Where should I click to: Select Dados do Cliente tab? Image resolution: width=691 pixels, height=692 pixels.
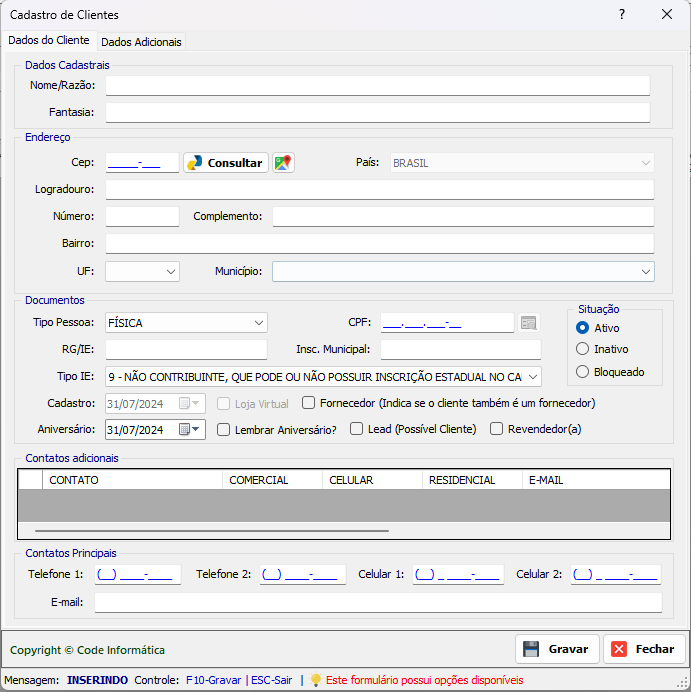[49, 40]
